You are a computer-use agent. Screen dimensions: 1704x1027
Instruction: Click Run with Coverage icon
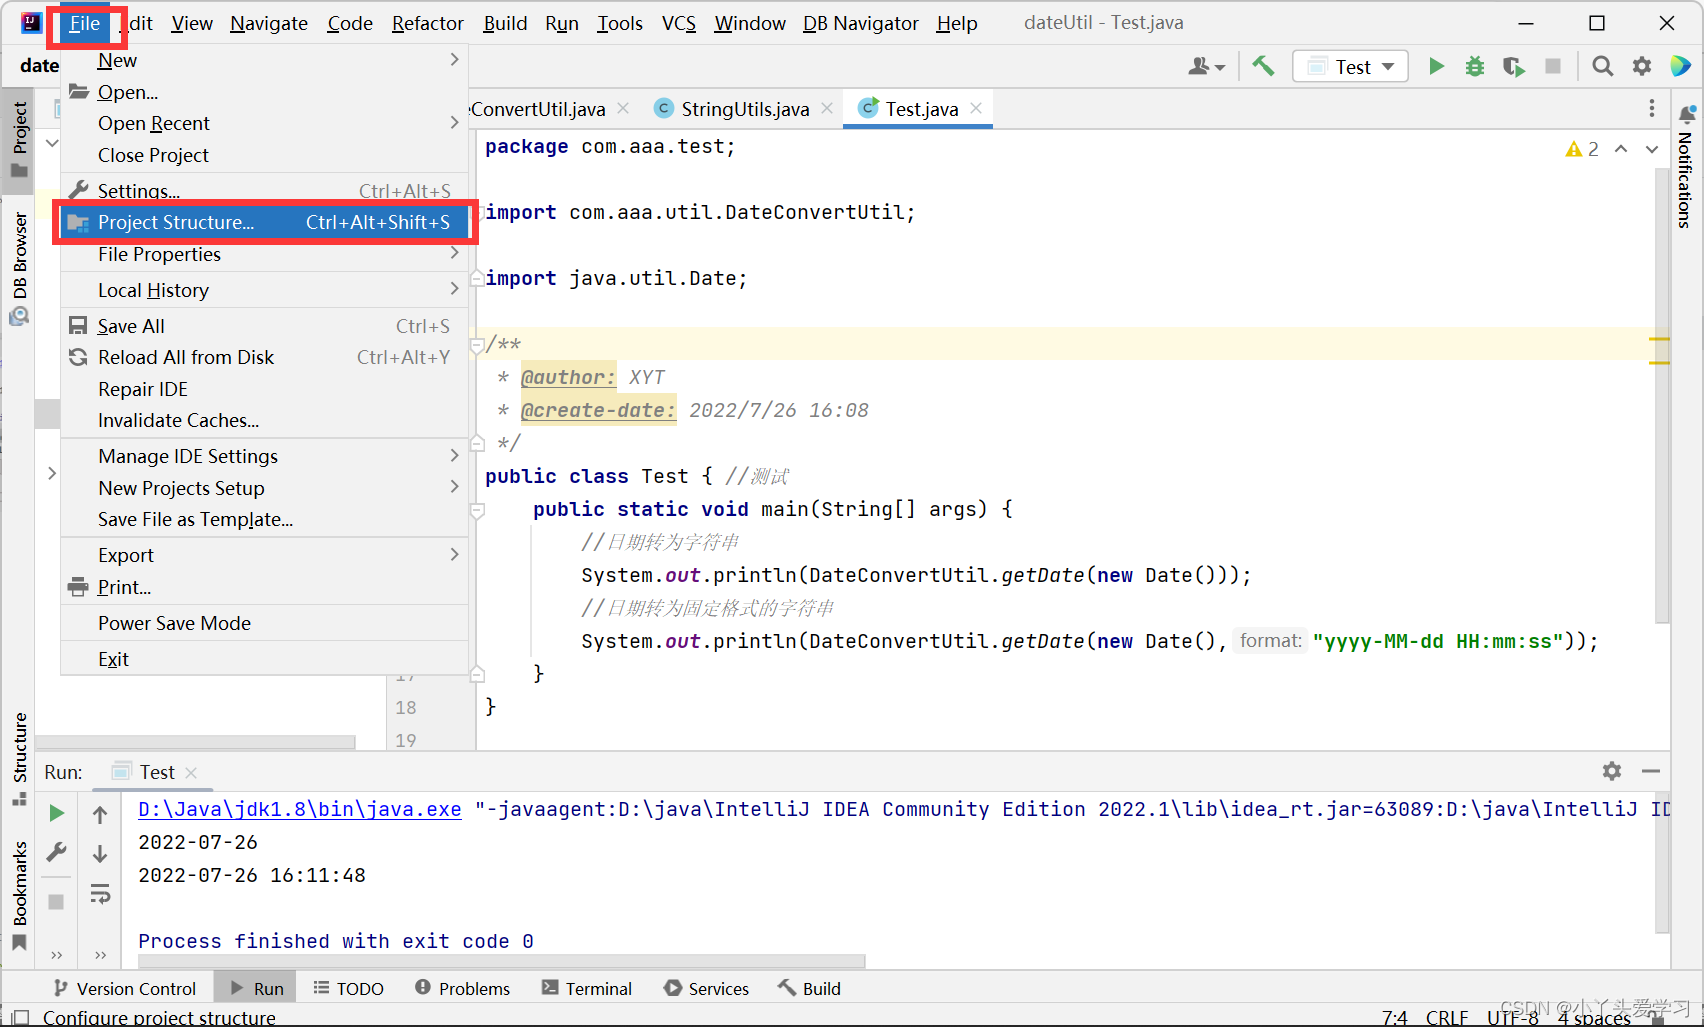(x=1513, y=66)
